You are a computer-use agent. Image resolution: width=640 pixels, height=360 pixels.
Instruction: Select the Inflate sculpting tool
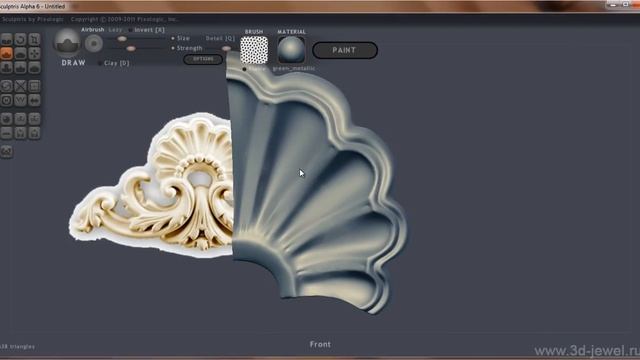pos(7,67)
